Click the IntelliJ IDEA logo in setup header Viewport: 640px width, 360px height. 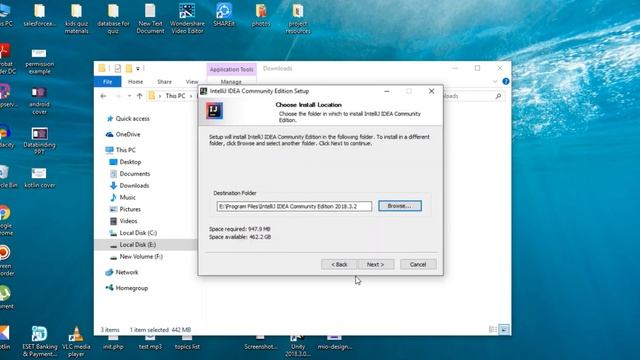[214, 111]
